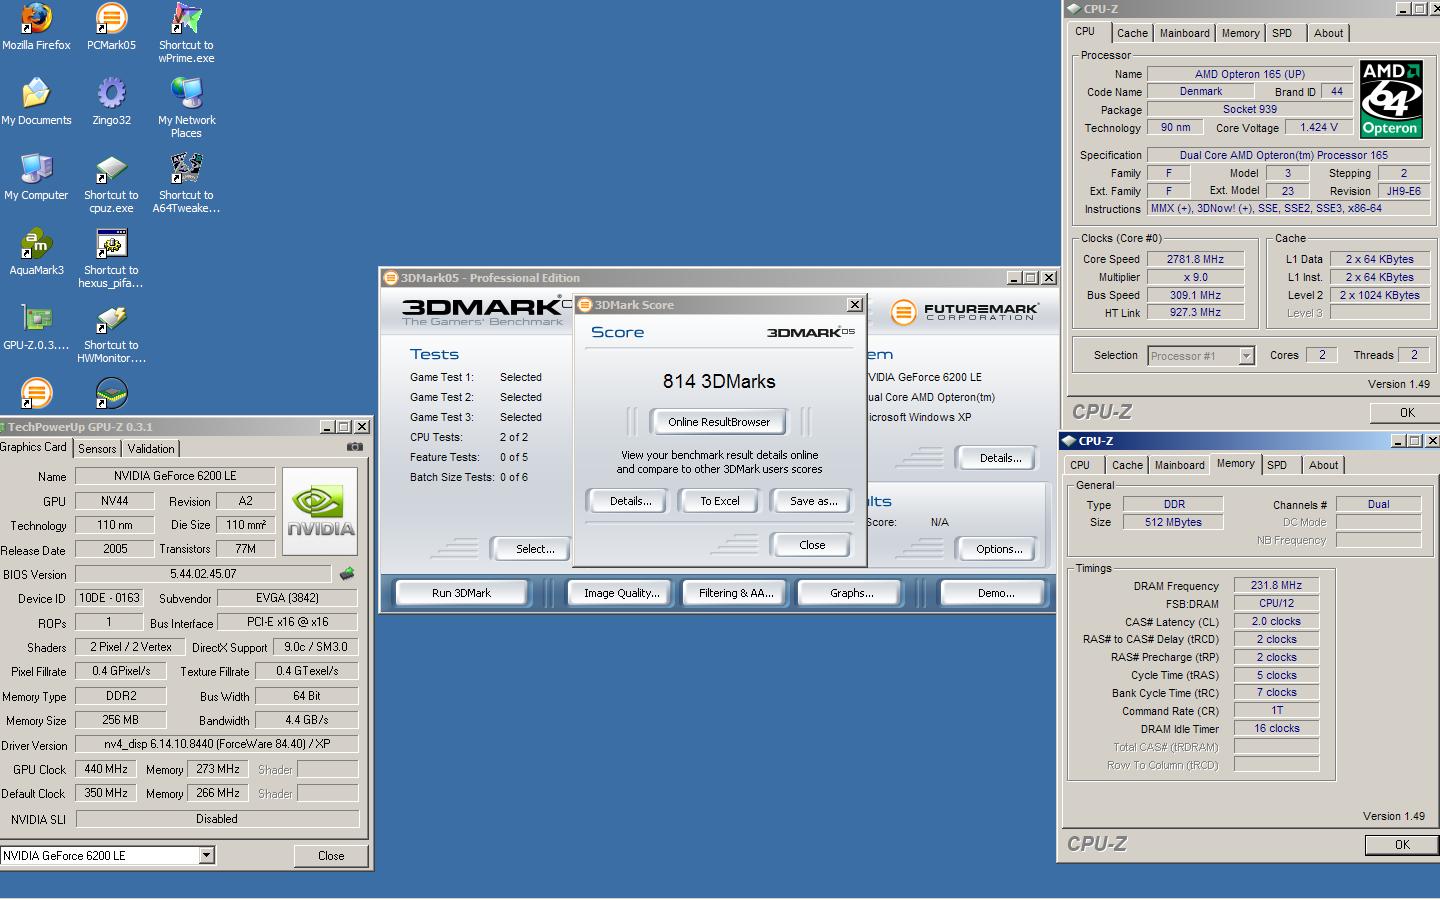Click OK in lower CPU-Z Memory window
Image resolution: width=1440 pixels, height=900 pixels.
1402,845
